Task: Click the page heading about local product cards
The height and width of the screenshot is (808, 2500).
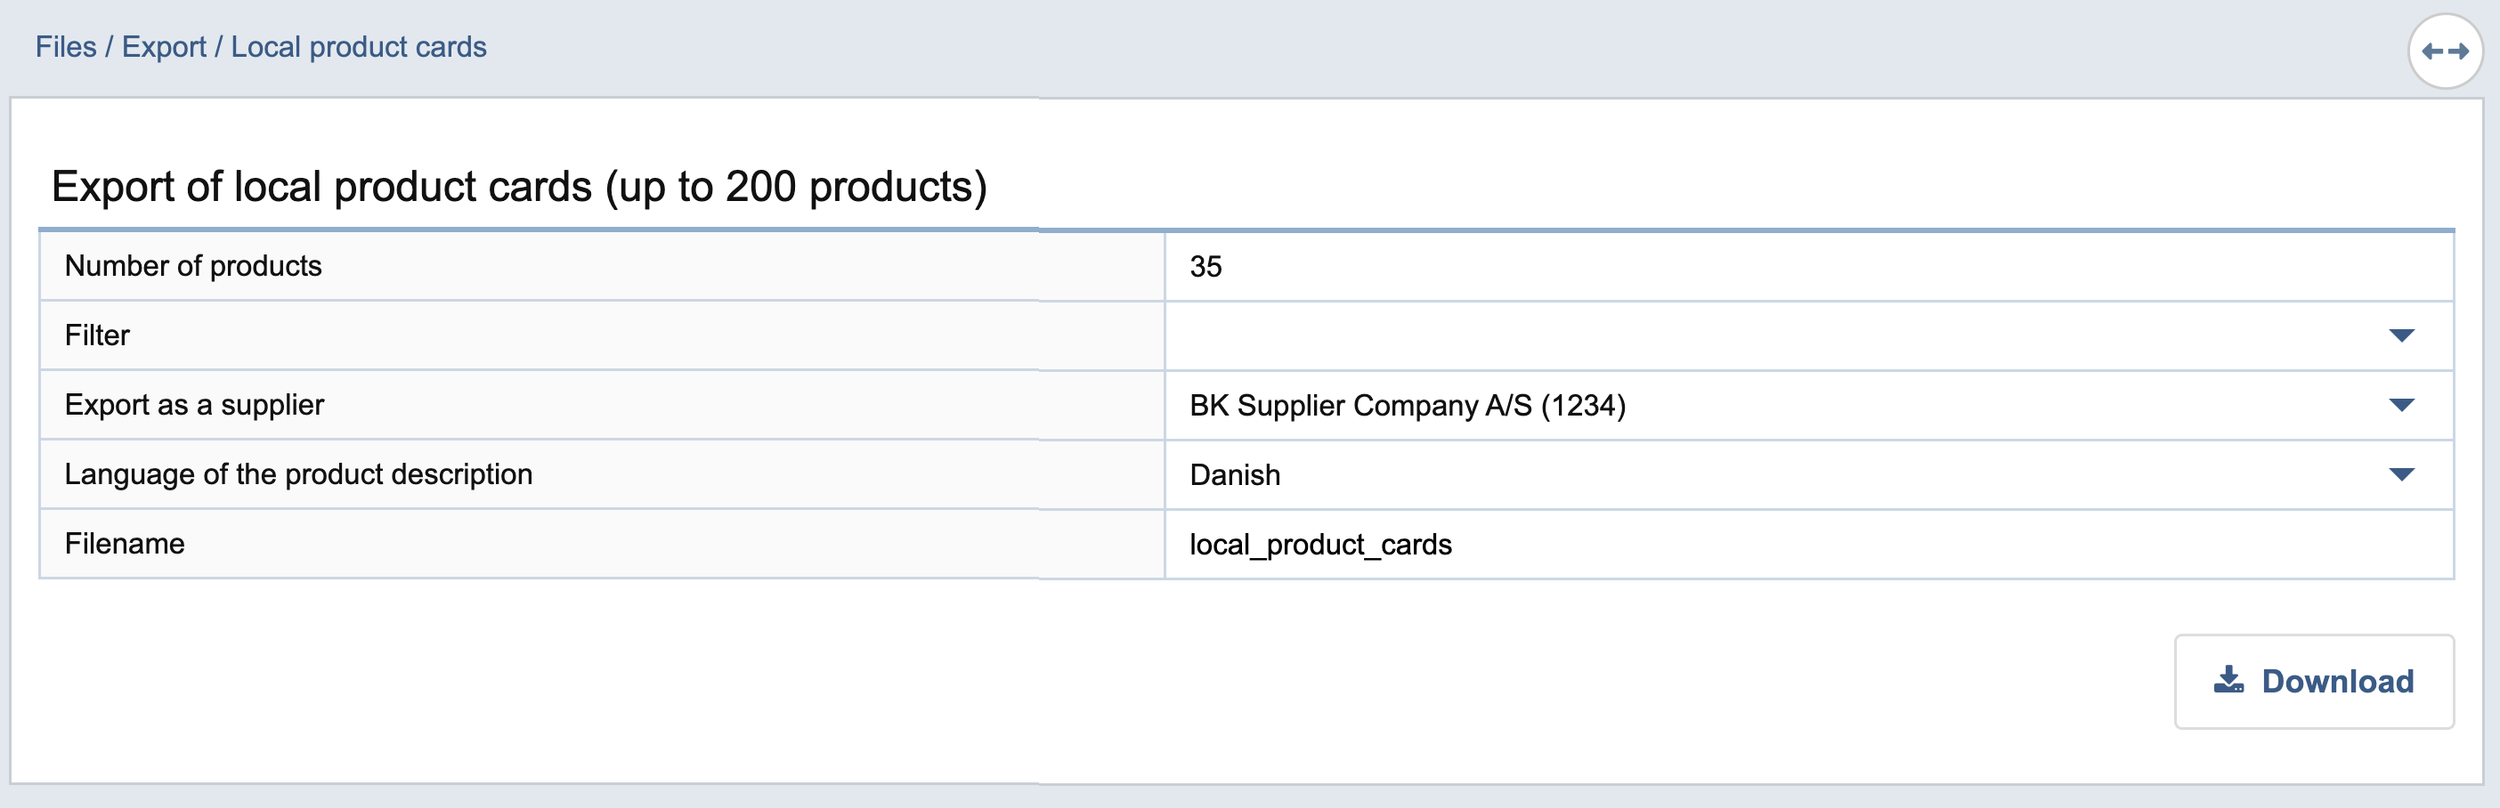Action: [519, 187]
